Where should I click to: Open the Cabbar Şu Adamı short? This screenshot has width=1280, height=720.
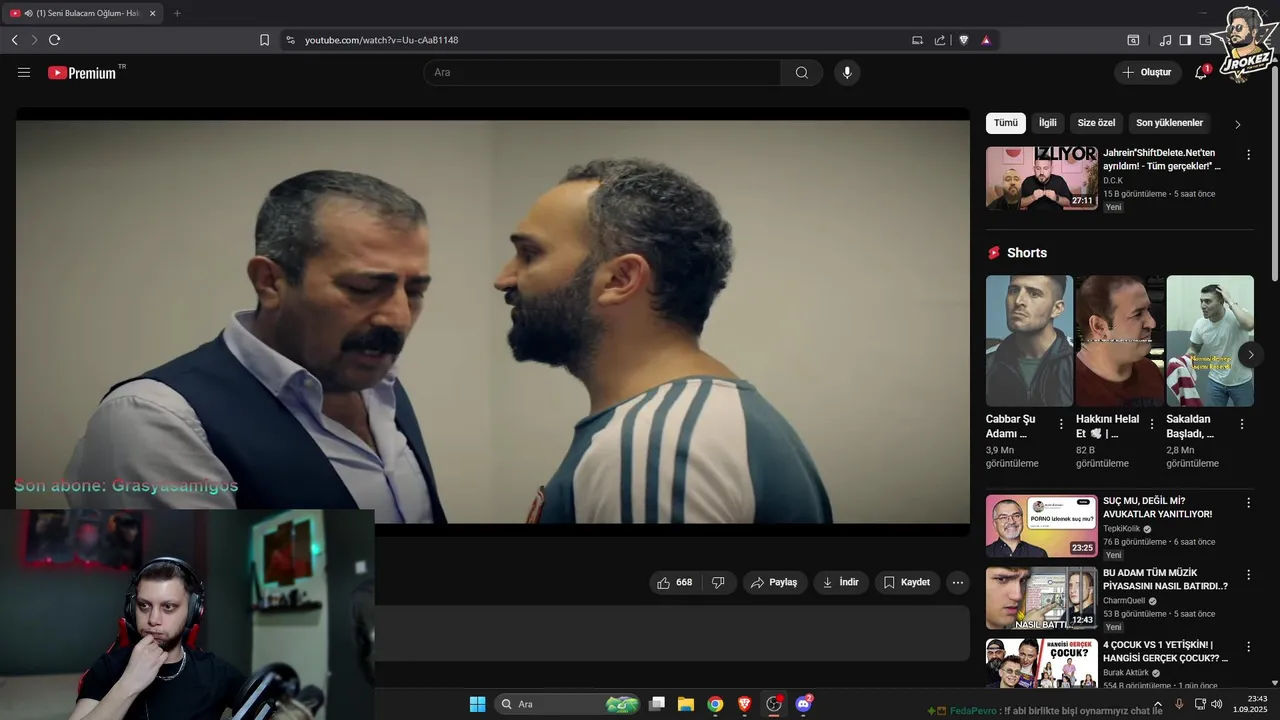1029,341
